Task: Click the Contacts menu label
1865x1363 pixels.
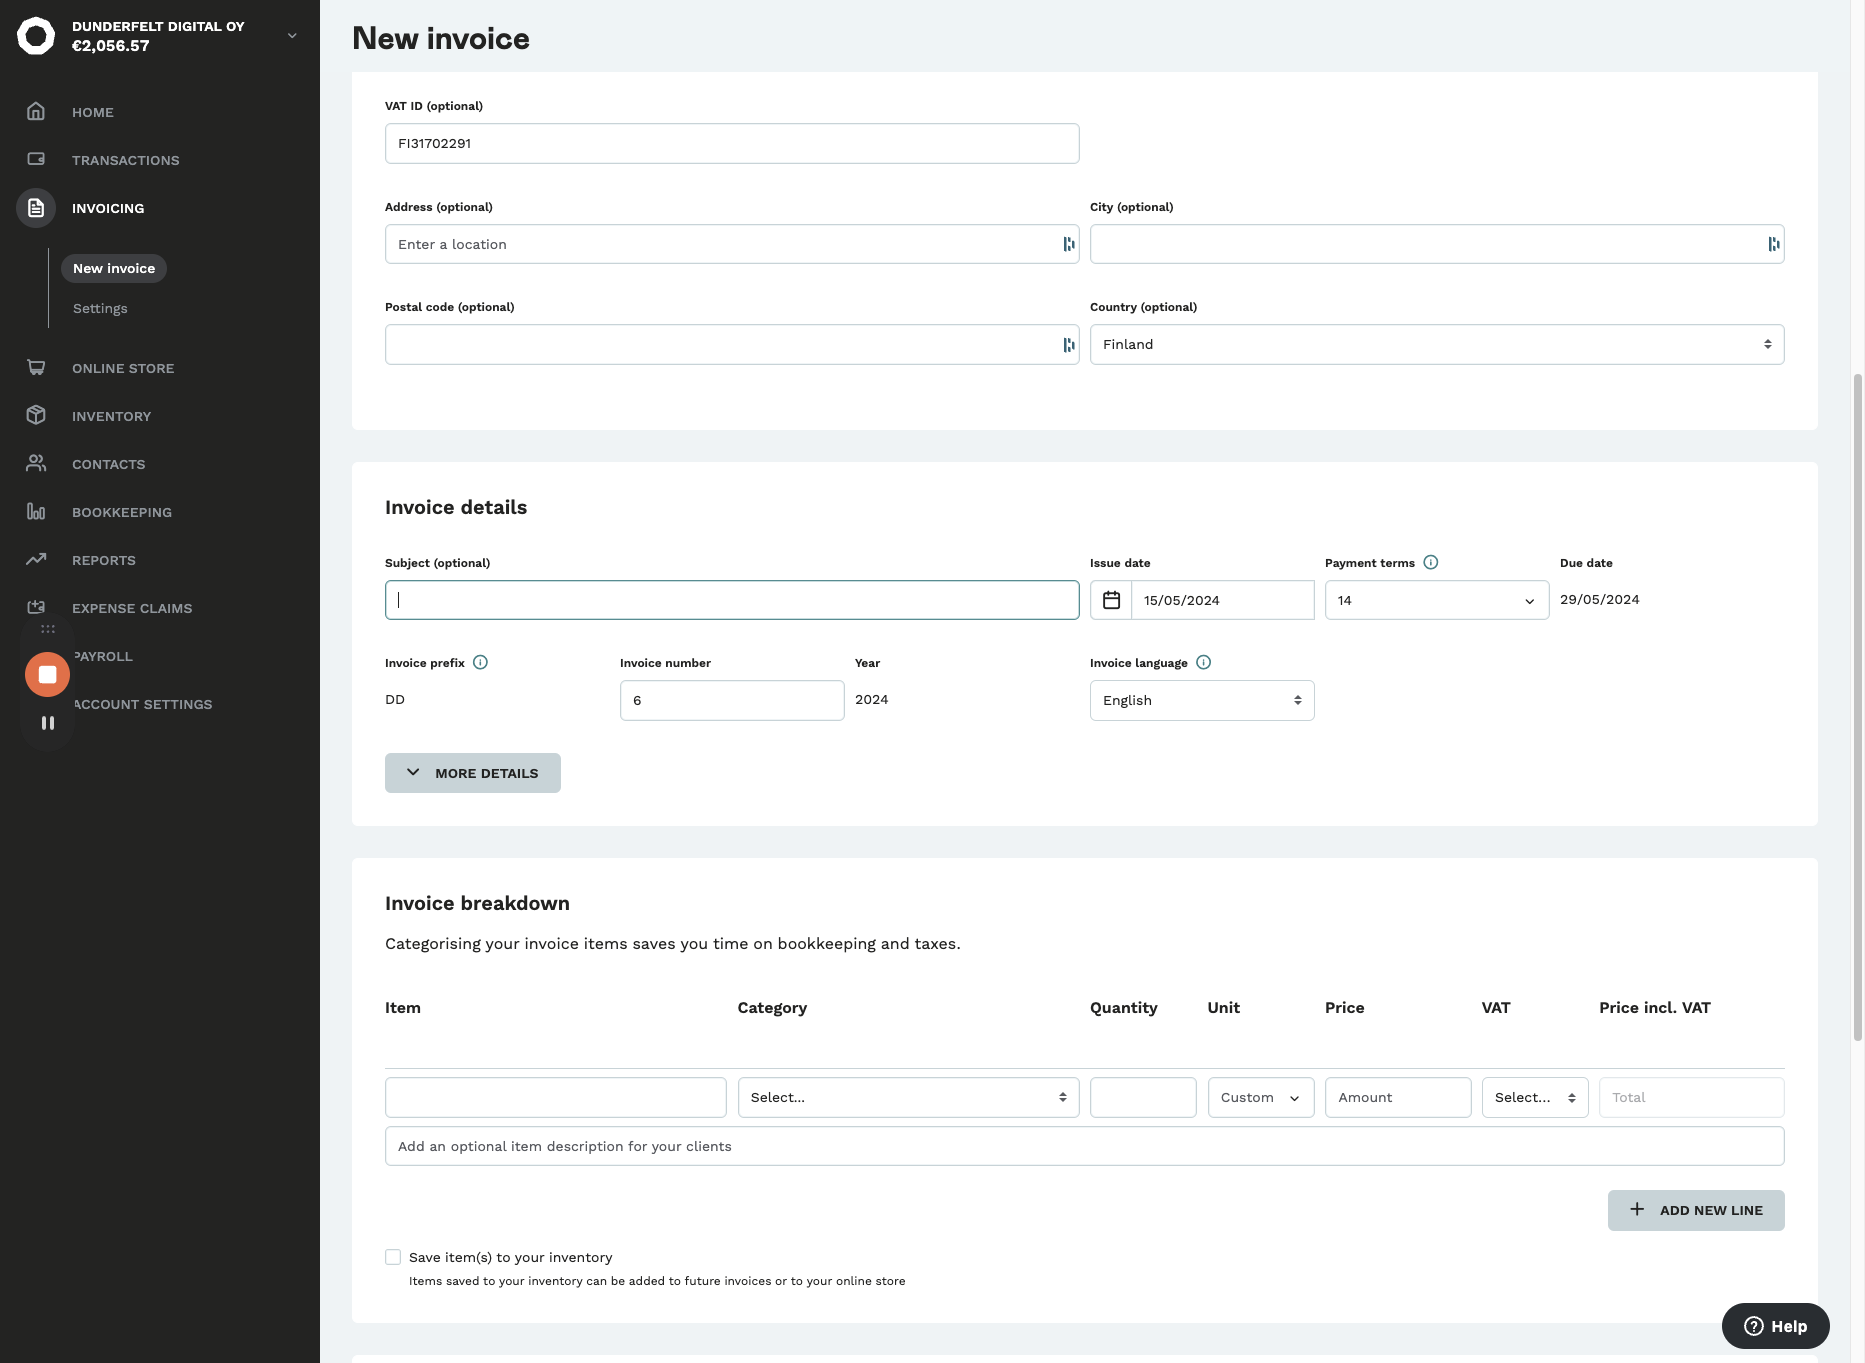Action: tap(109, 464)
